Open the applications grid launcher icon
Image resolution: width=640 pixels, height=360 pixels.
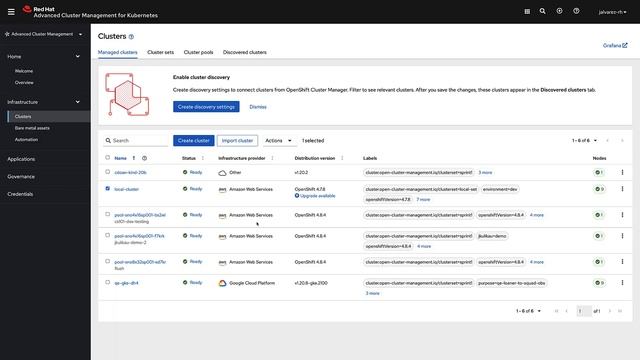pyautogui.click(x=527, y=11)
